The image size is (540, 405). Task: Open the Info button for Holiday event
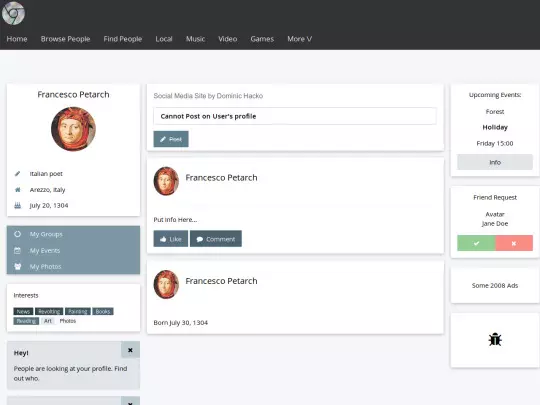(495, 162)
